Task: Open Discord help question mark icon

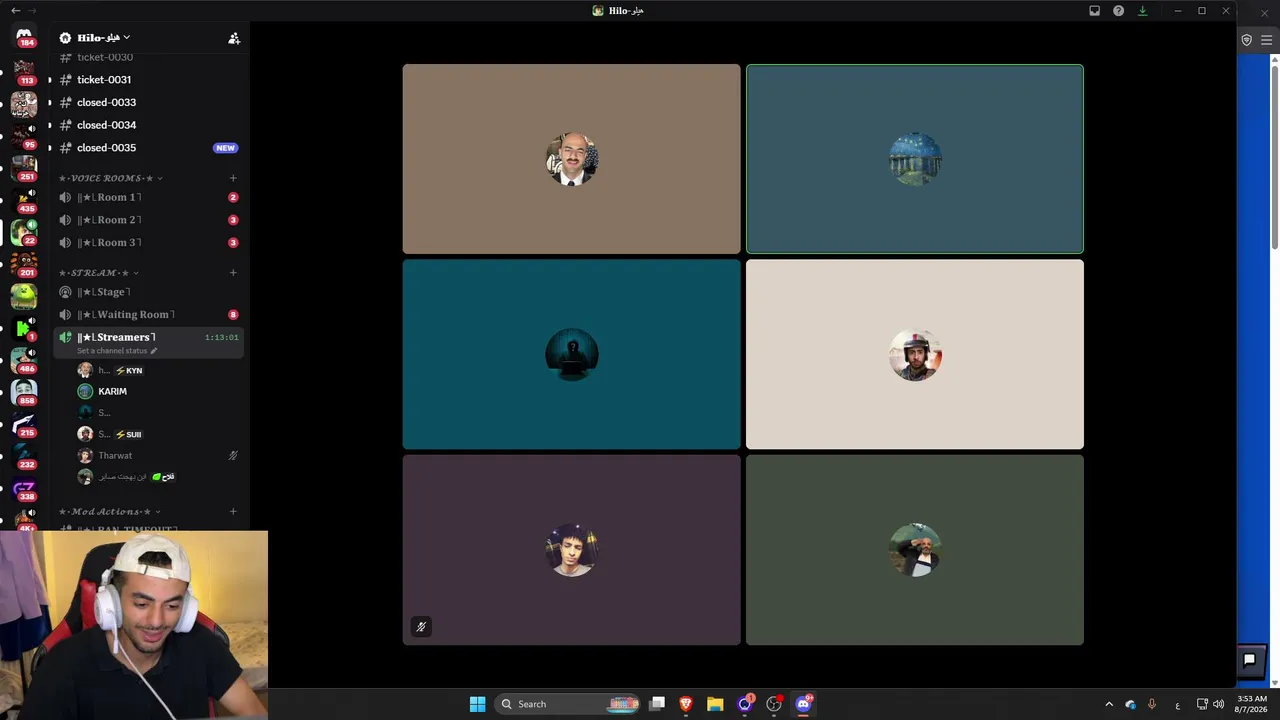Action: click(x=1118, y=11)
